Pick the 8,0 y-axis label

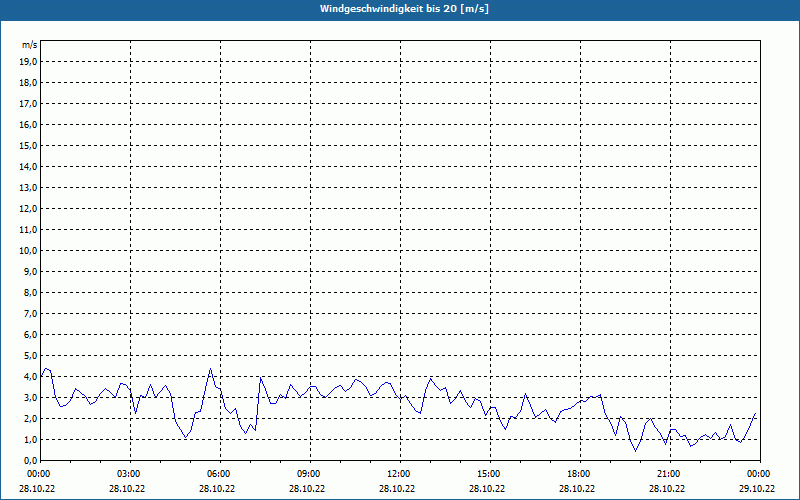click(31, 292)
